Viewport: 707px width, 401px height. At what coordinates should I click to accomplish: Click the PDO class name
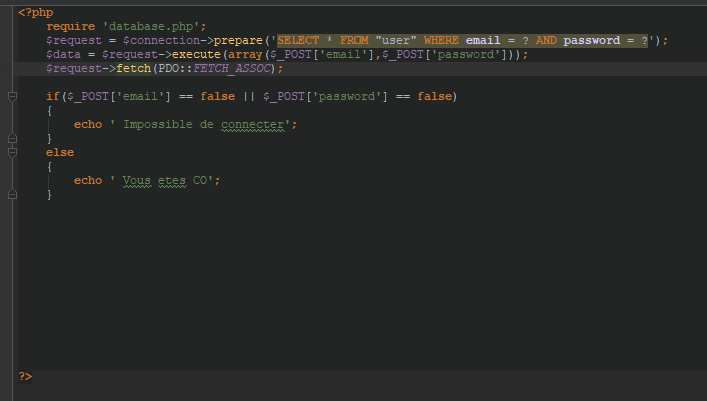(169, 69)
